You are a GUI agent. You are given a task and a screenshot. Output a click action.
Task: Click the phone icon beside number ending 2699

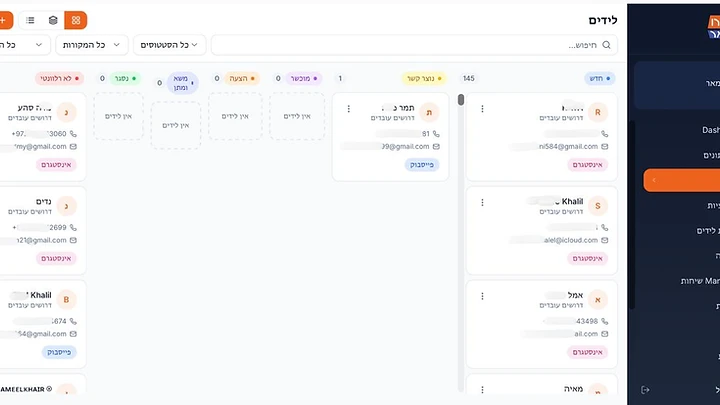pos(73,227)
